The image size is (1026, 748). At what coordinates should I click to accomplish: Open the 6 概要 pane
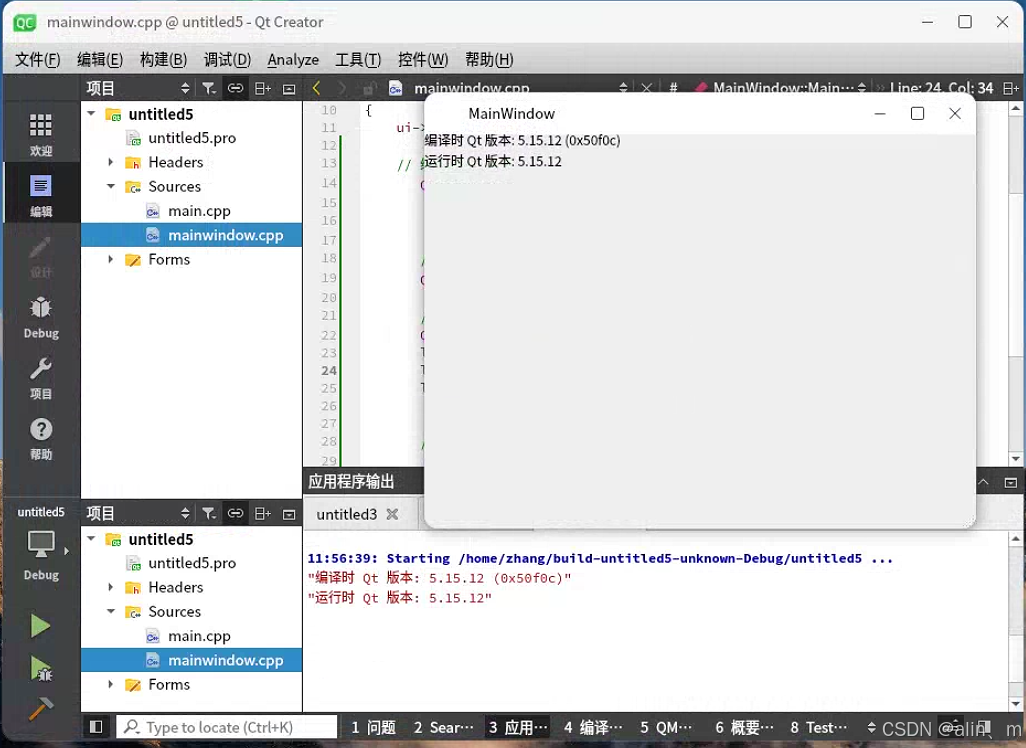tap(744, 728)
